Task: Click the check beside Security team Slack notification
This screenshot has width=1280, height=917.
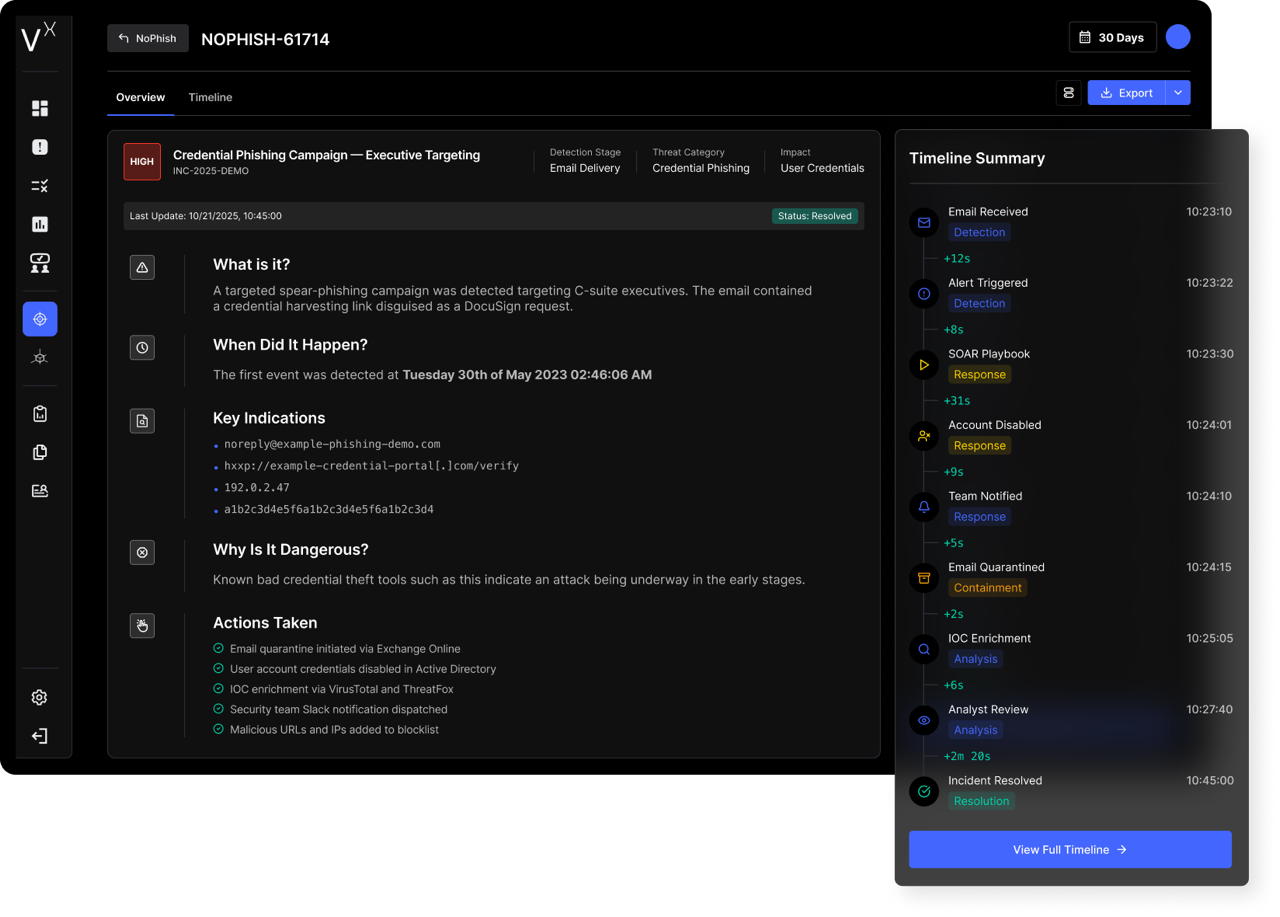Action: click(x=218, y=709)
